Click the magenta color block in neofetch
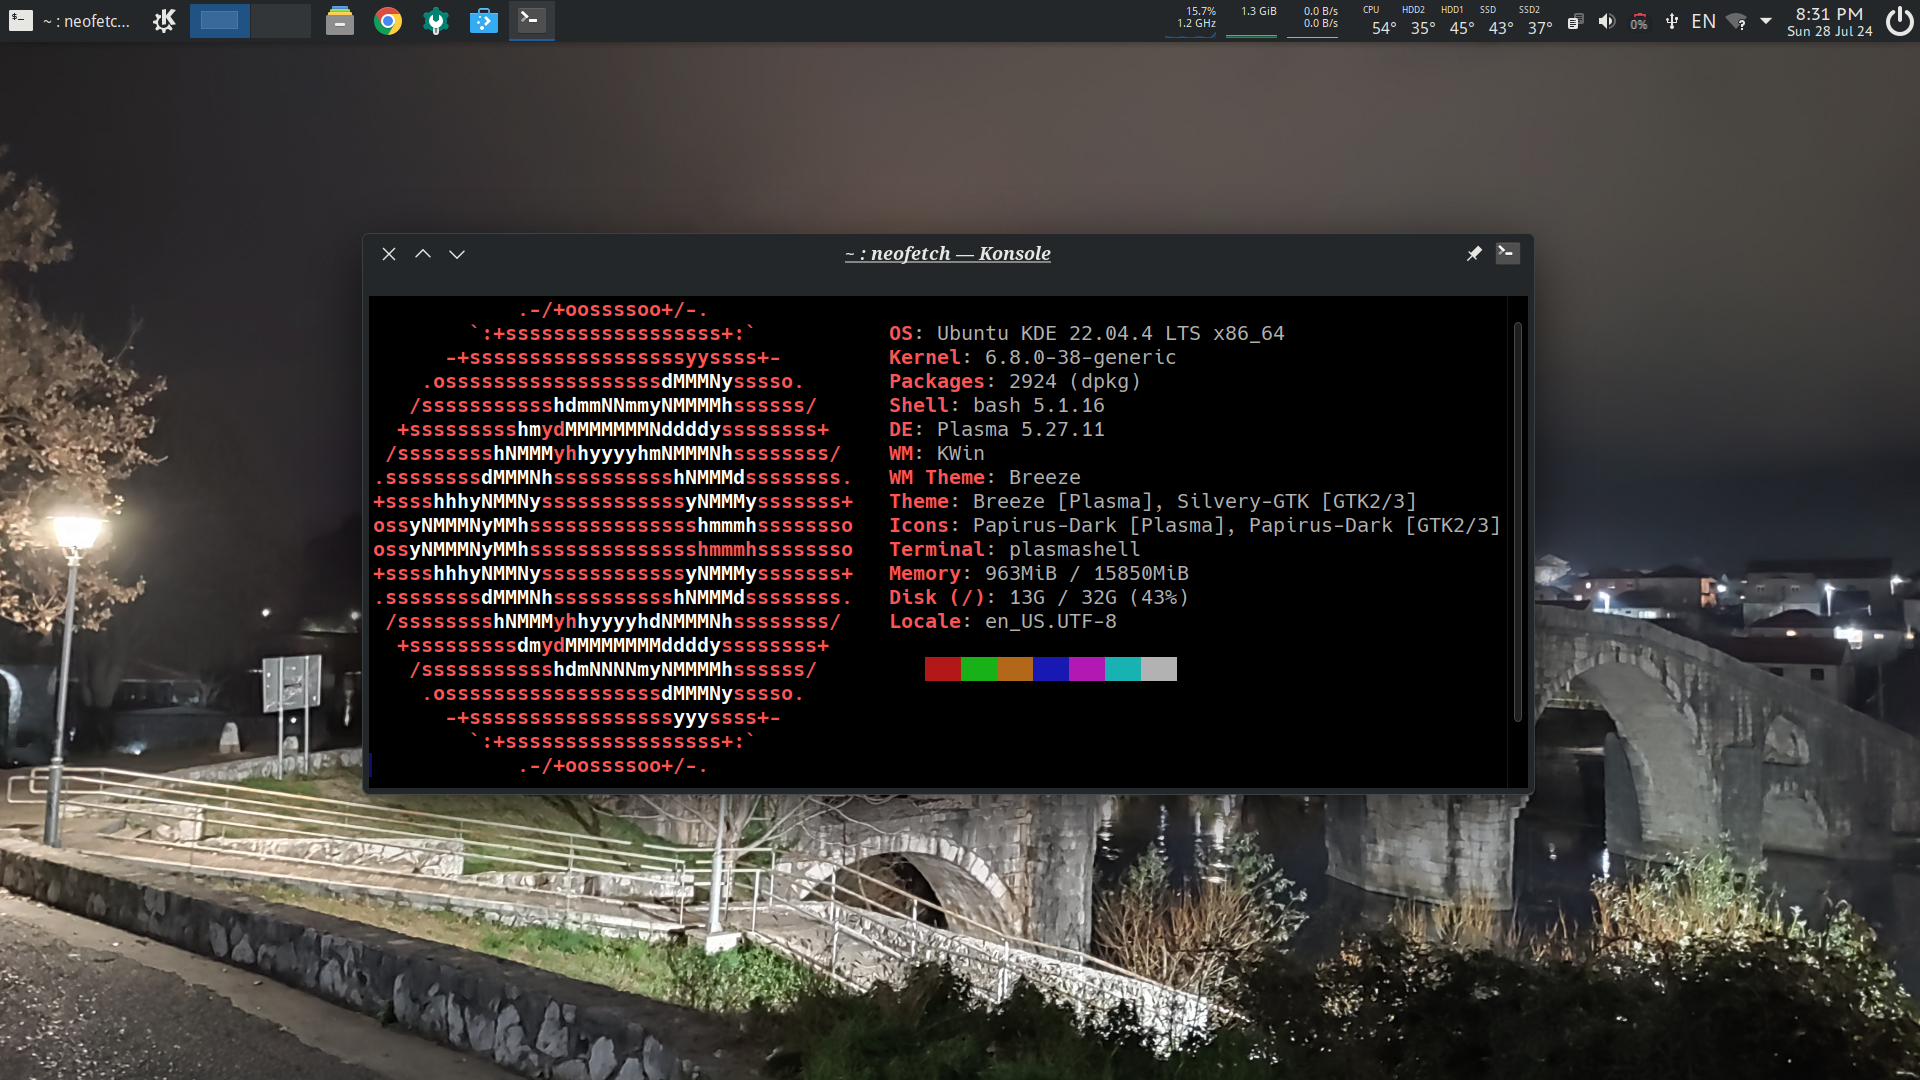Image resolution: width=1920 pixels, height=1080 pixels. tap(1087, 669)
